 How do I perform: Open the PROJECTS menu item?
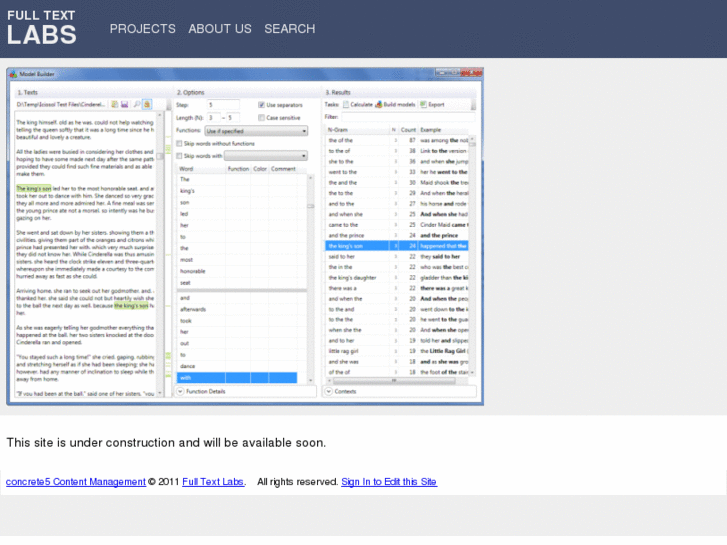pos(142,29)
